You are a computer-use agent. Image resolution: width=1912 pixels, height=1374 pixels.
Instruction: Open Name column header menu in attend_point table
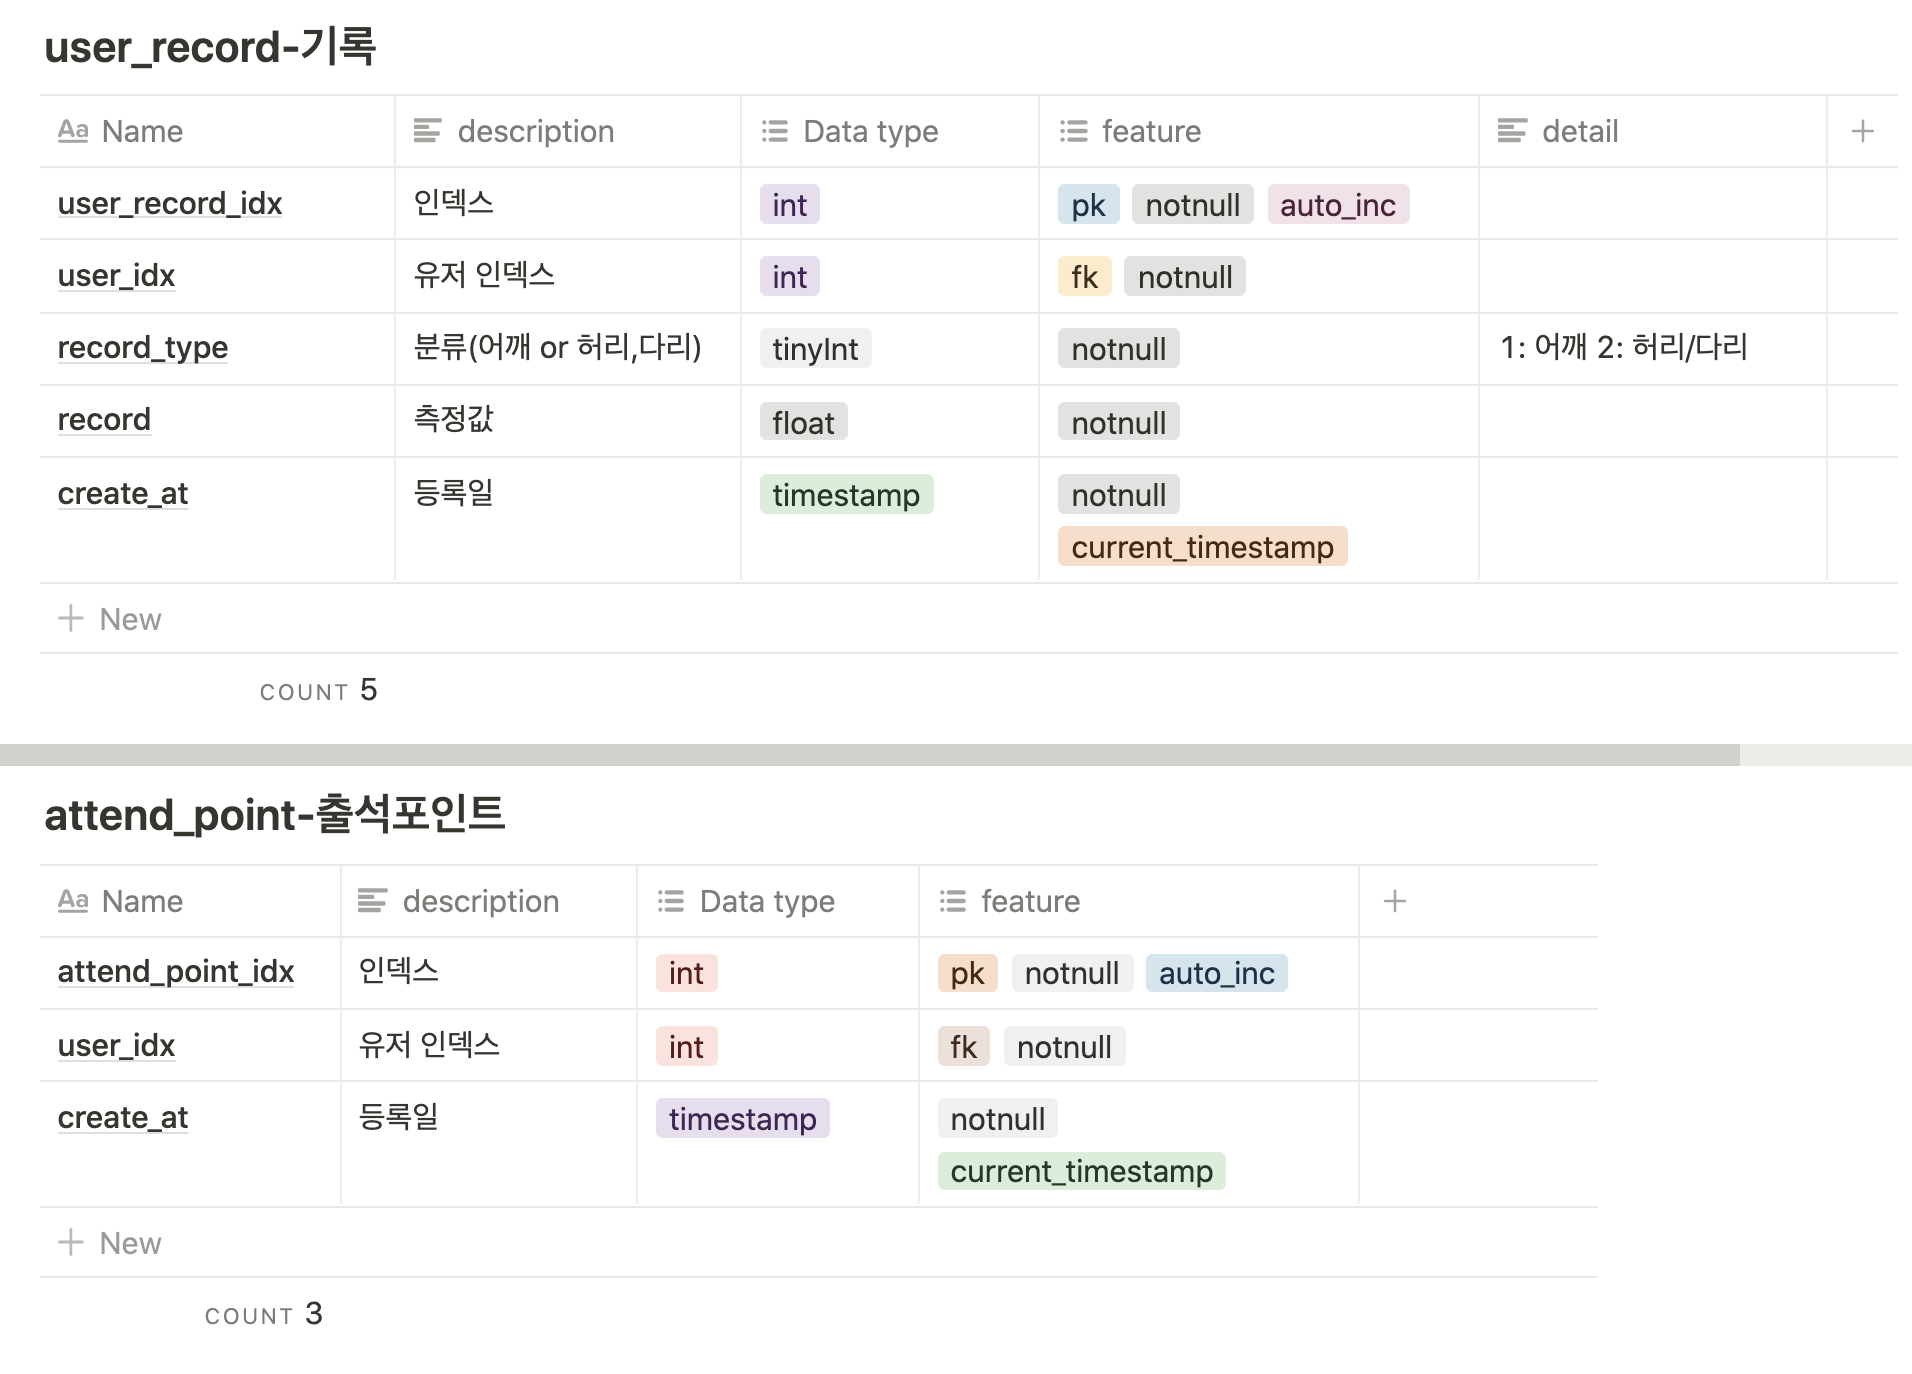190,901
